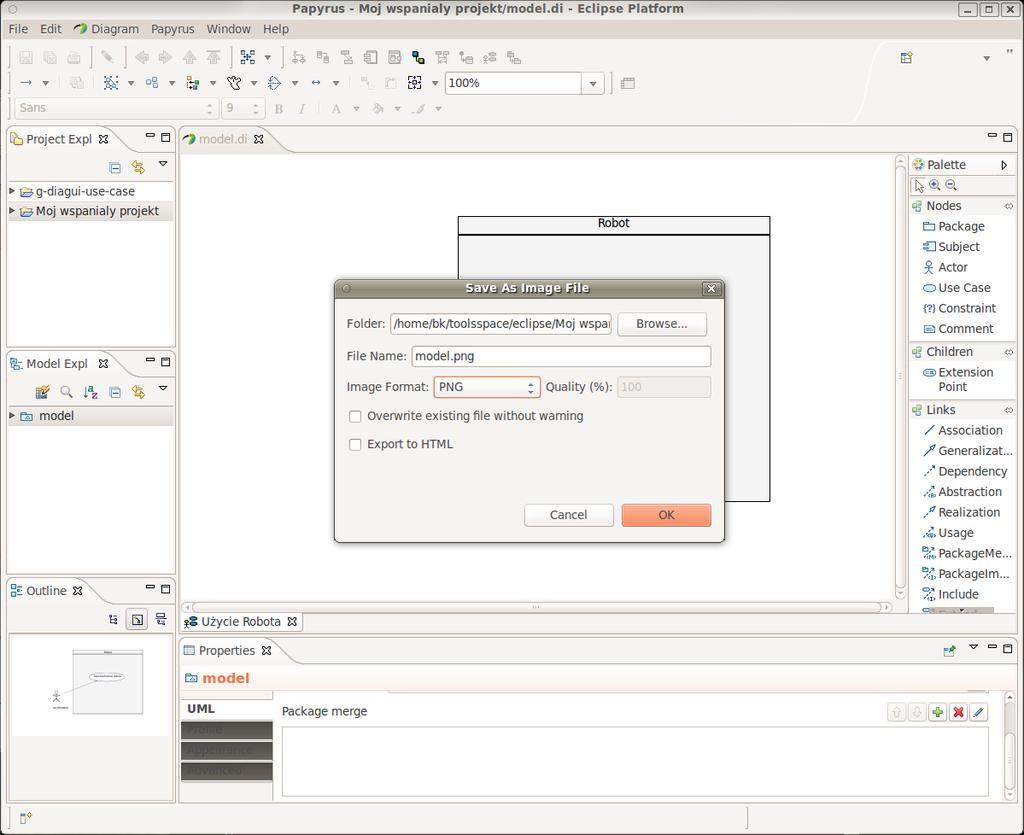Click Browse... button for folder
Image resolution: width=1024 pixels, height=835 pixels.
coord(662,324)
